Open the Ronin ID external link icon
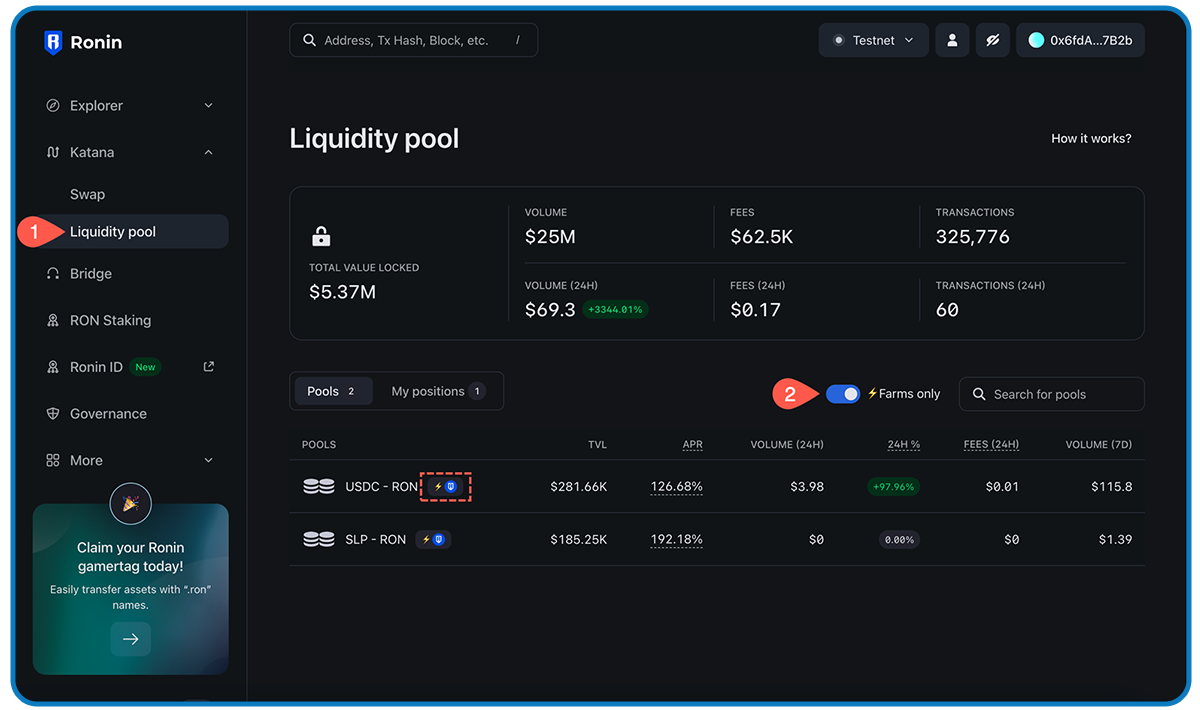The height and width of the screenshot is (710, 1200). [x=208, y=367]
